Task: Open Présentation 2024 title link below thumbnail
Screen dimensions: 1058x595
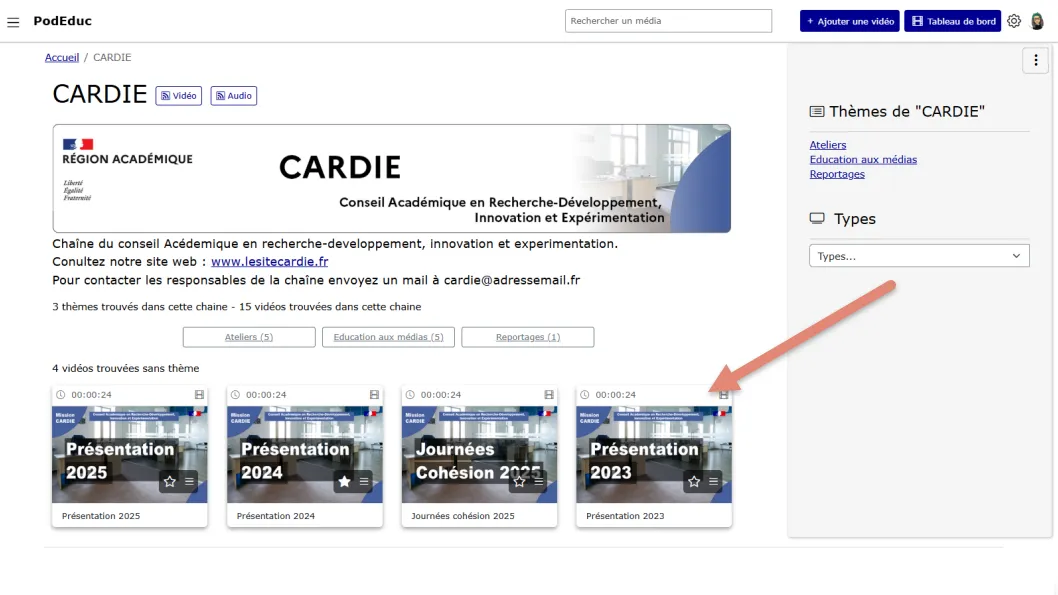Action: click(276, 516)
